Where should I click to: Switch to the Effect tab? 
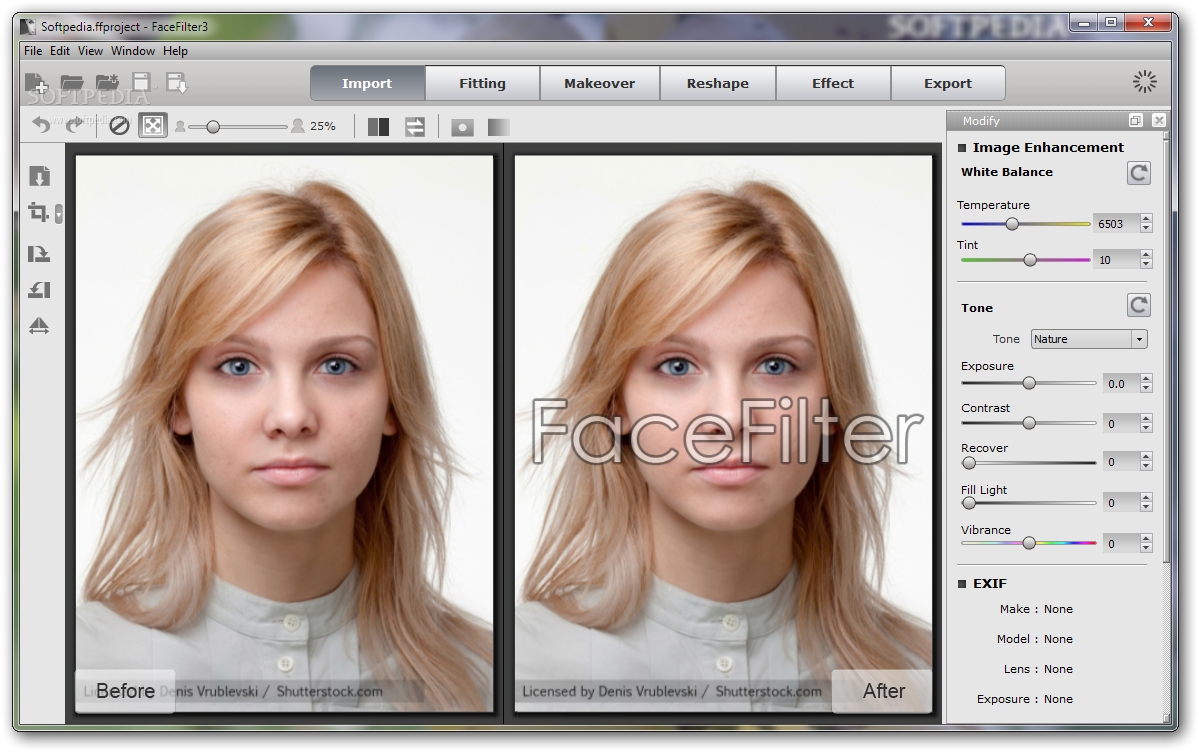(x=833, y=83)
